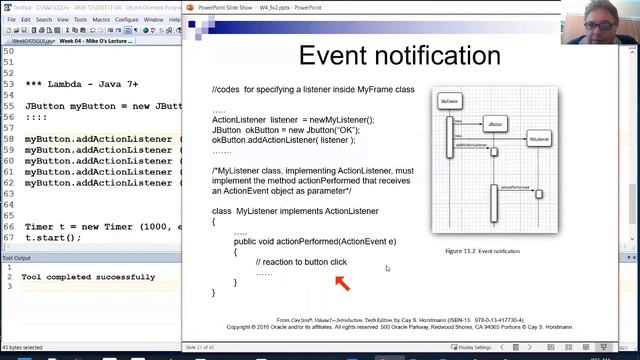Viewport: 640px width, 360px height.
Task: Switch to the first Week04 document tab
Action: click(x=31, y=41)
